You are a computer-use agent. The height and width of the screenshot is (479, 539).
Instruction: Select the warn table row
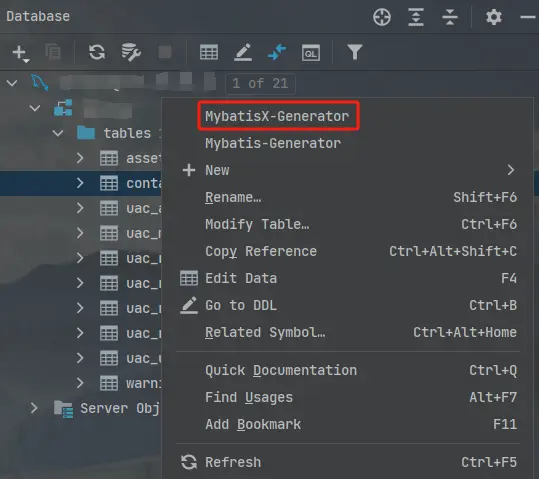[x=80, y=383]
